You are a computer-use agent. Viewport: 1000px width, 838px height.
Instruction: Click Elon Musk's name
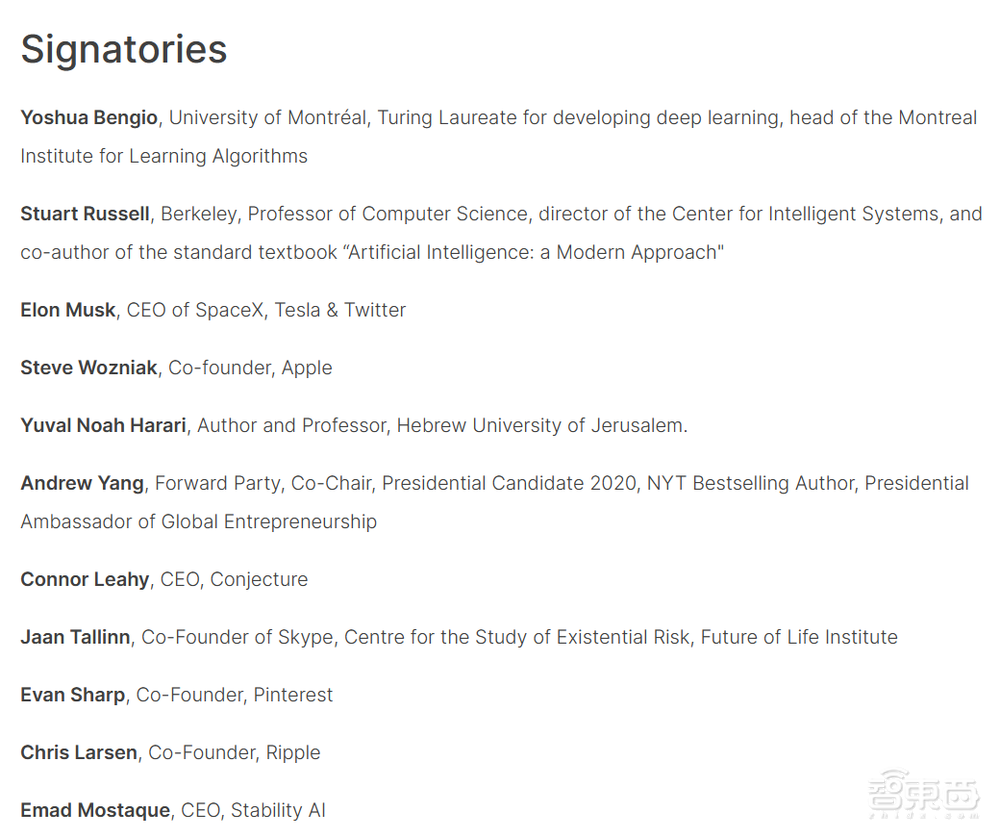[68, 310]
